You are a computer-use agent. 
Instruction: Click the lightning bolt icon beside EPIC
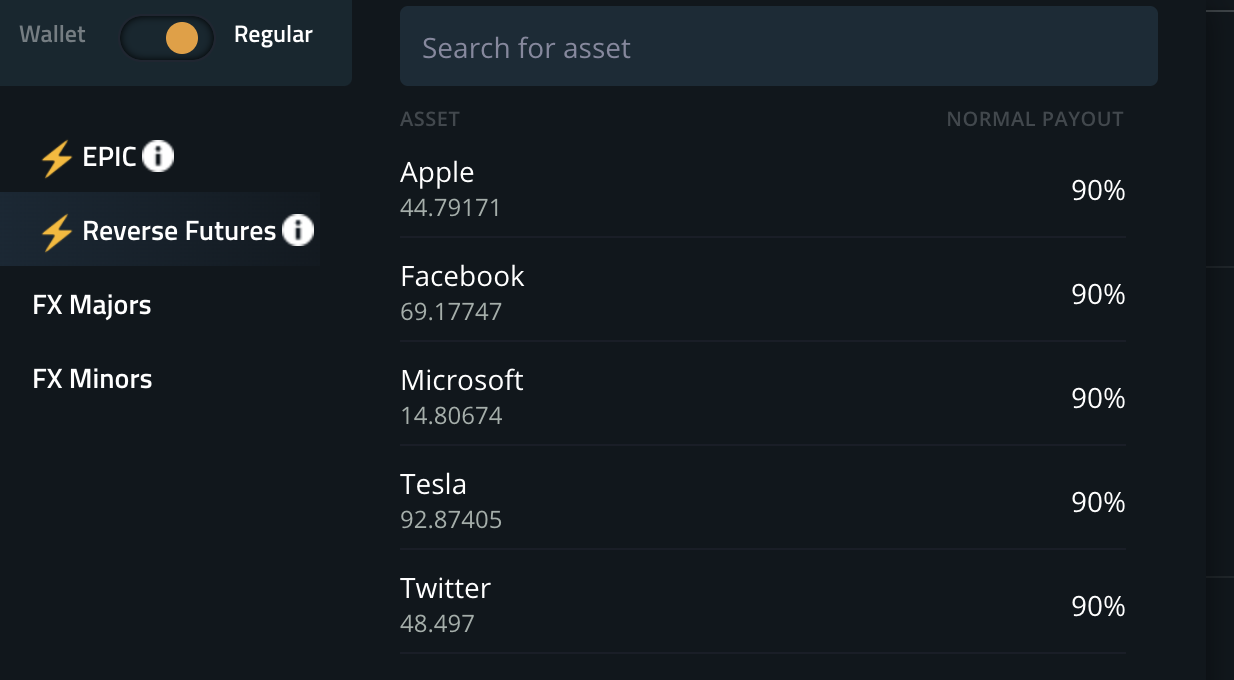coord(57,158)
